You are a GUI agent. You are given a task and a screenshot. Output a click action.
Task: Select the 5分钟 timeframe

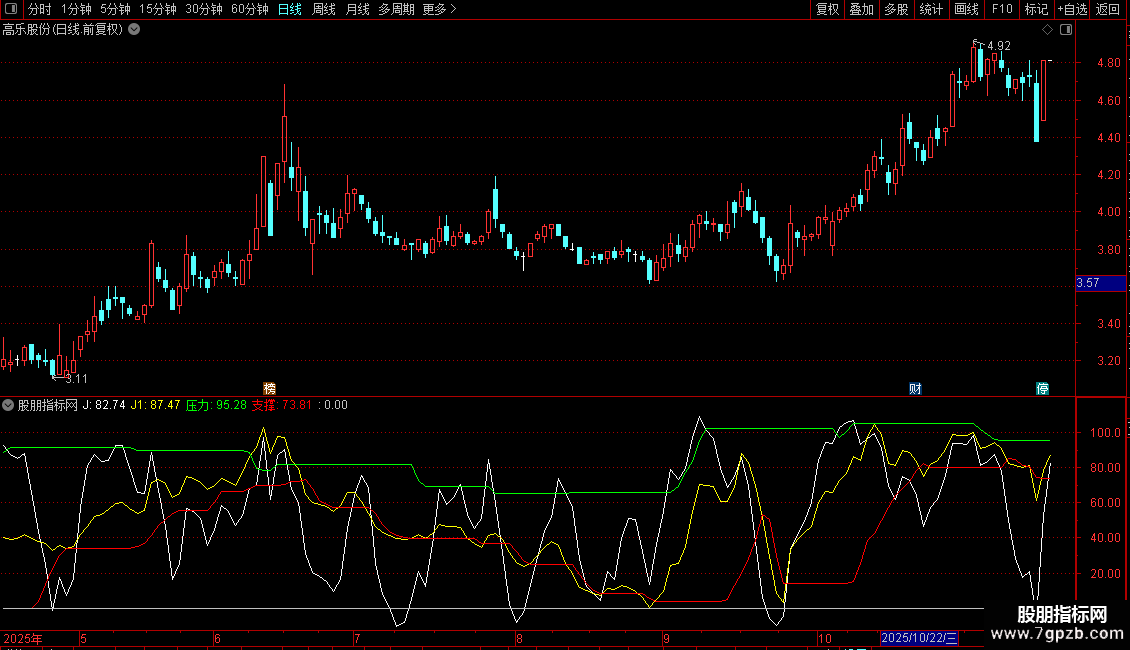click(x=115, y=9)
